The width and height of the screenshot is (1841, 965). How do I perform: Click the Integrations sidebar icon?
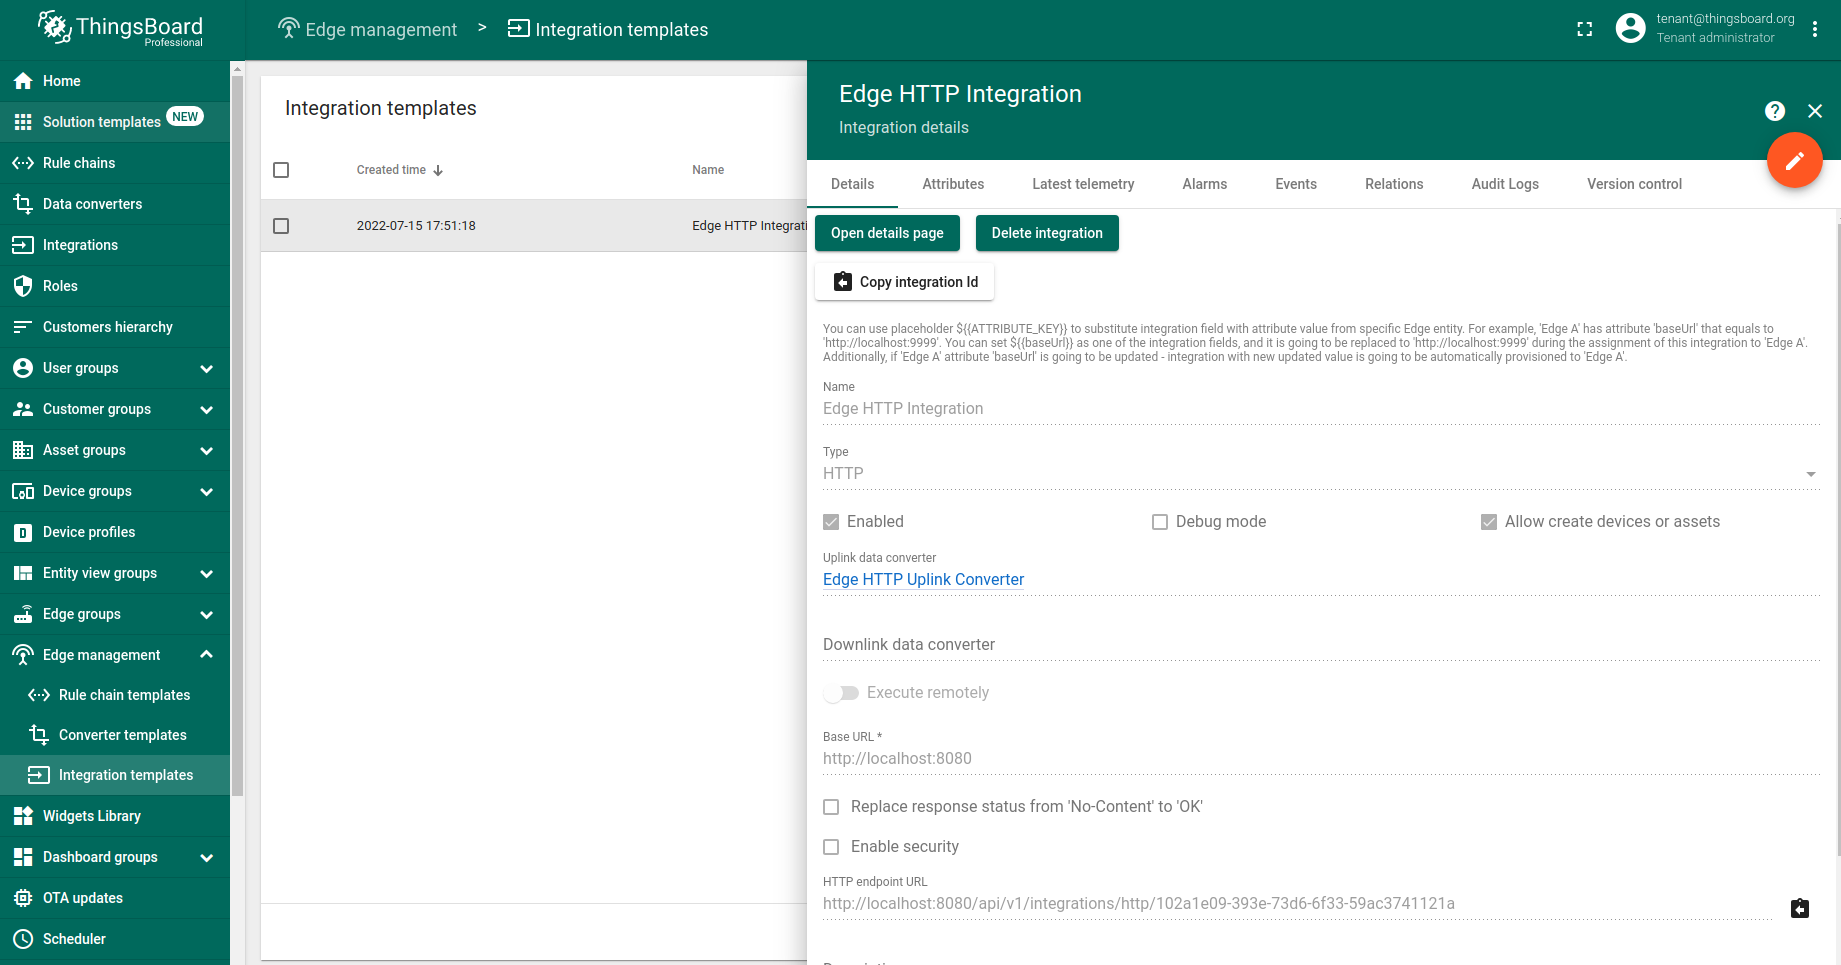[23, 245]
